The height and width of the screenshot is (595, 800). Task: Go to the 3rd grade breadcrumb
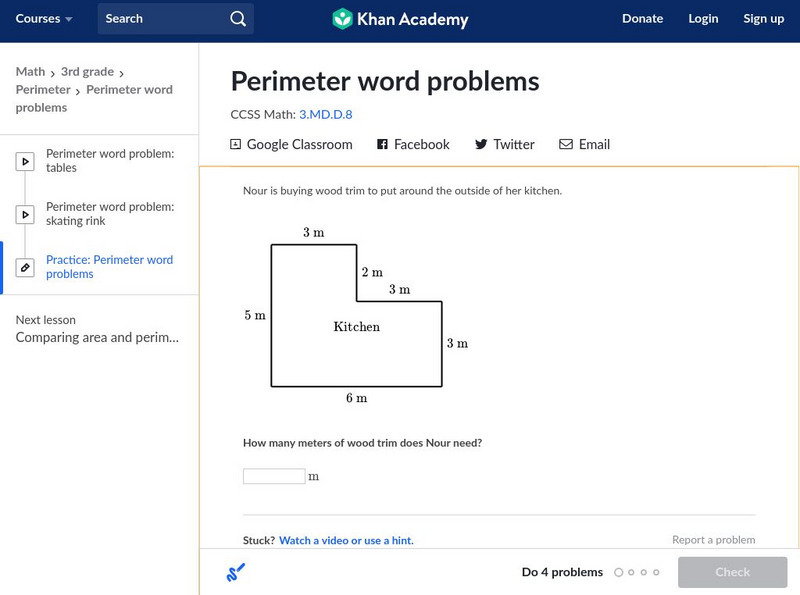87,72
